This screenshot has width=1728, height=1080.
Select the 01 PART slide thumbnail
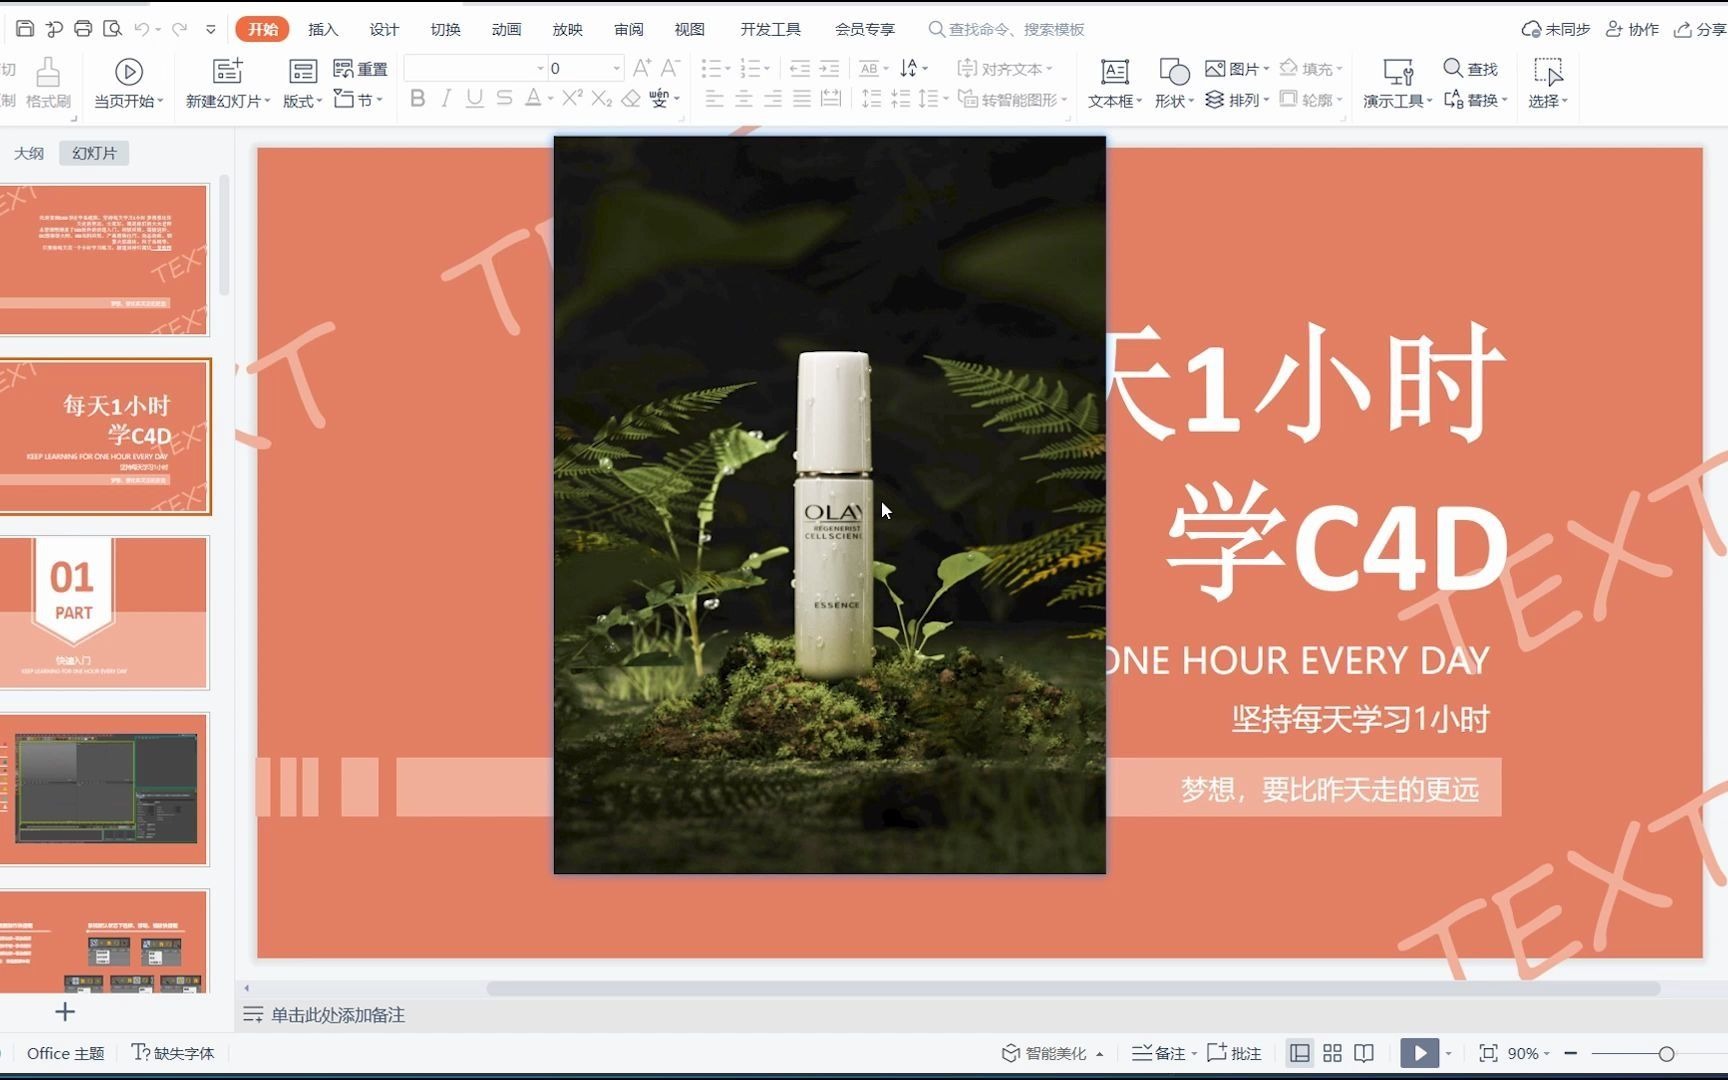click(x=104, y=613)
